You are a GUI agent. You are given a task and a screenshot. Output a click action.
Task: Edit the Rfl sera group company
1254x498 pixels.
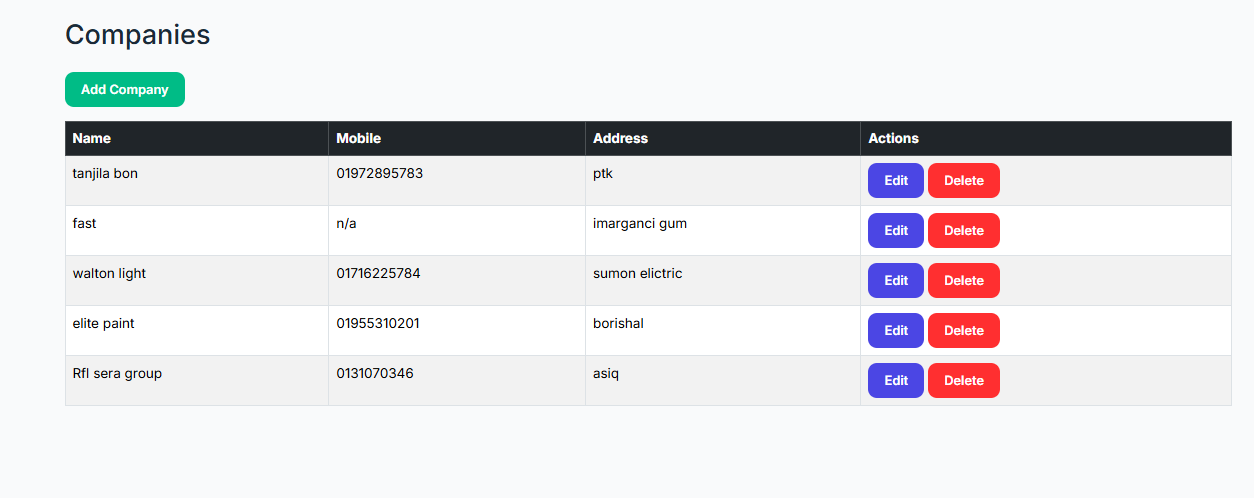point(895,381)
